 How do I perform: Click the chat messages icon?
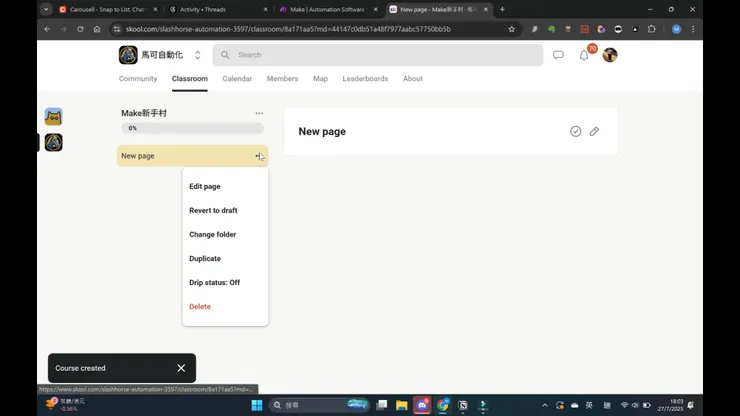point(558,55)
